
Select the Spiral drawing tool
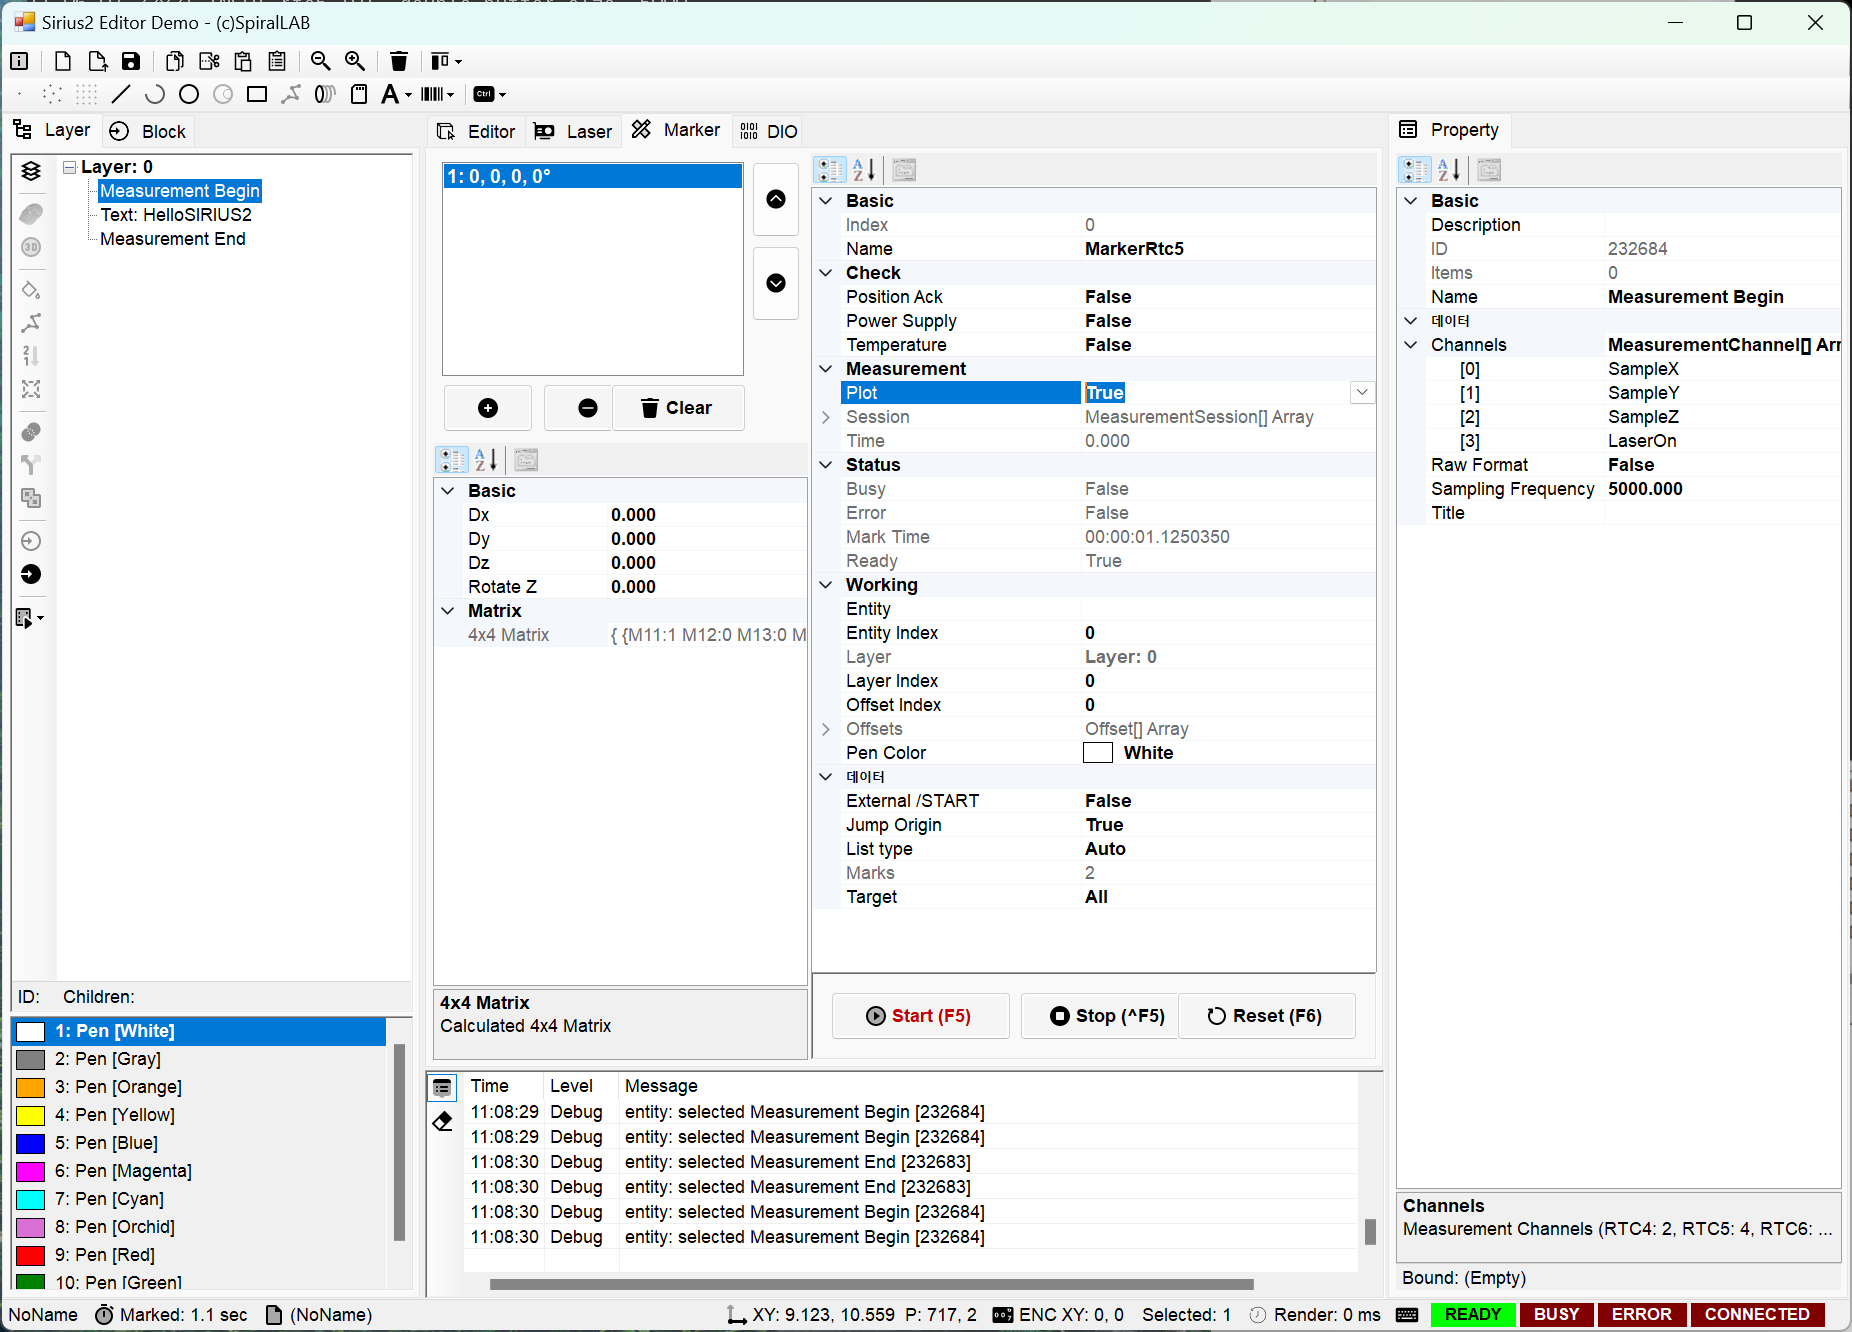point(324,94)
